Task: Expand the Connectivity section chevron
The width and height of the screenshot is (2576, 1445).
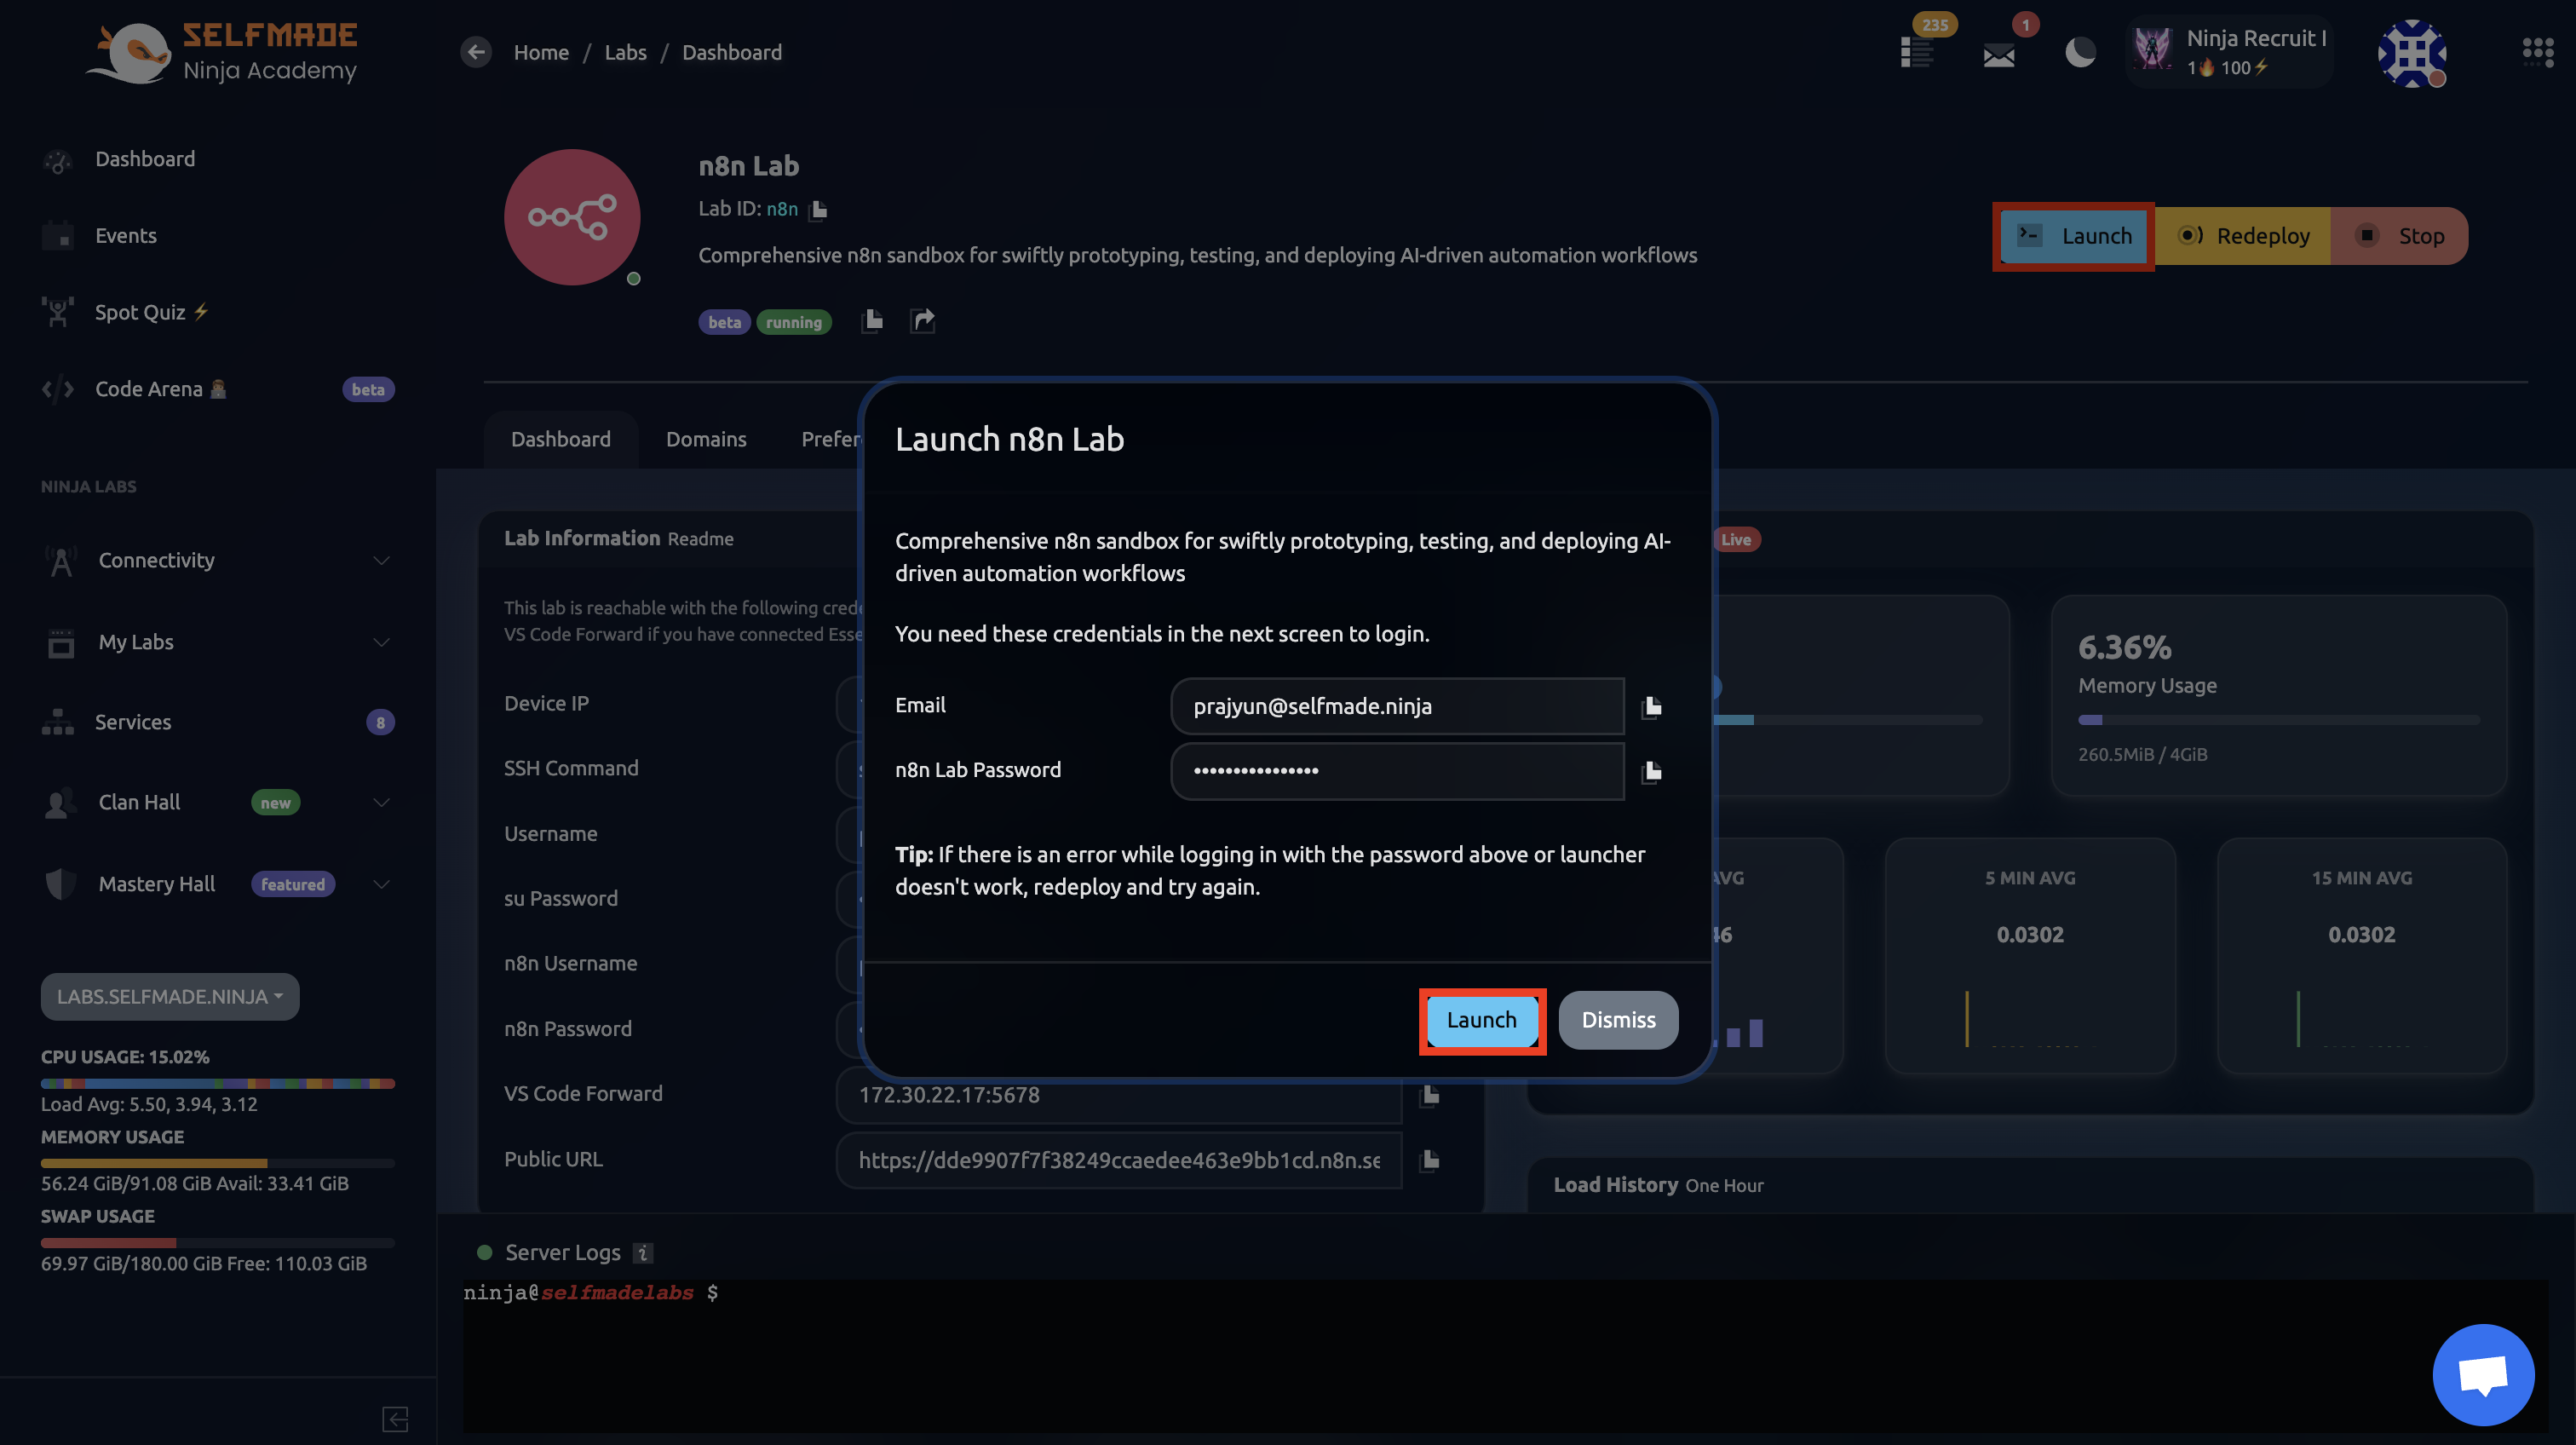Action: pyautogui.click(x=381, y=560)
